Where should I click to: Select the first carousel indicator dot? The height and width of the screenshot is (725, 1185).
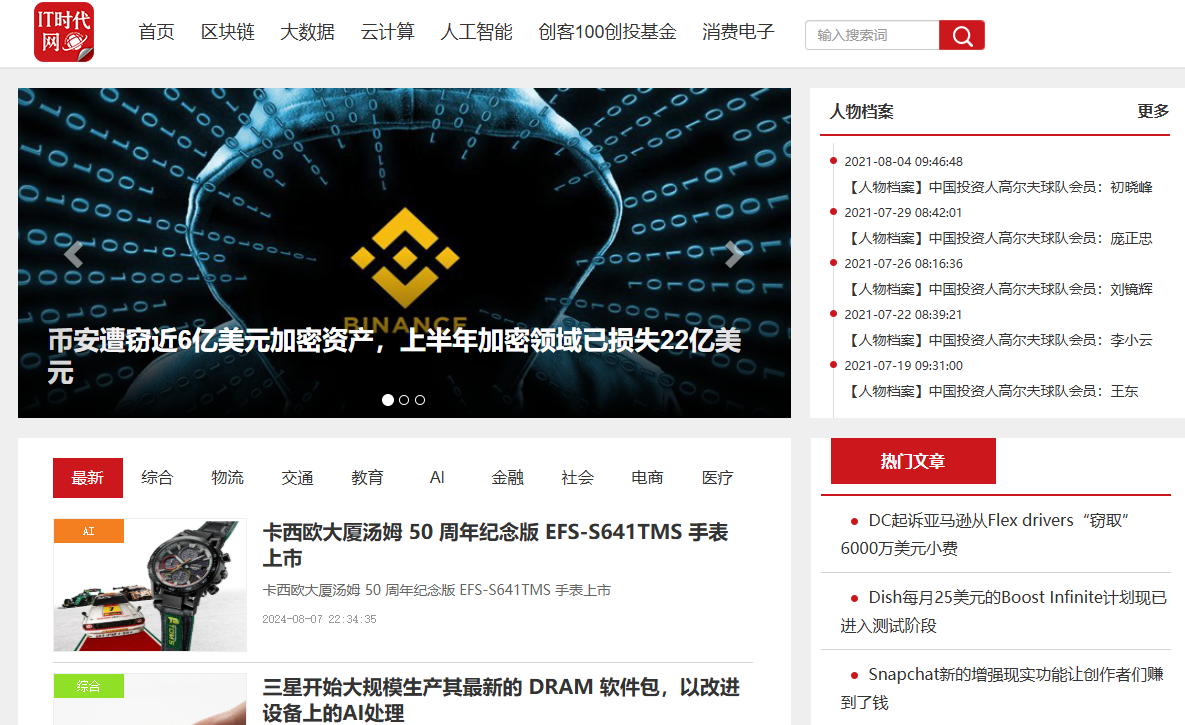[388, 400]
